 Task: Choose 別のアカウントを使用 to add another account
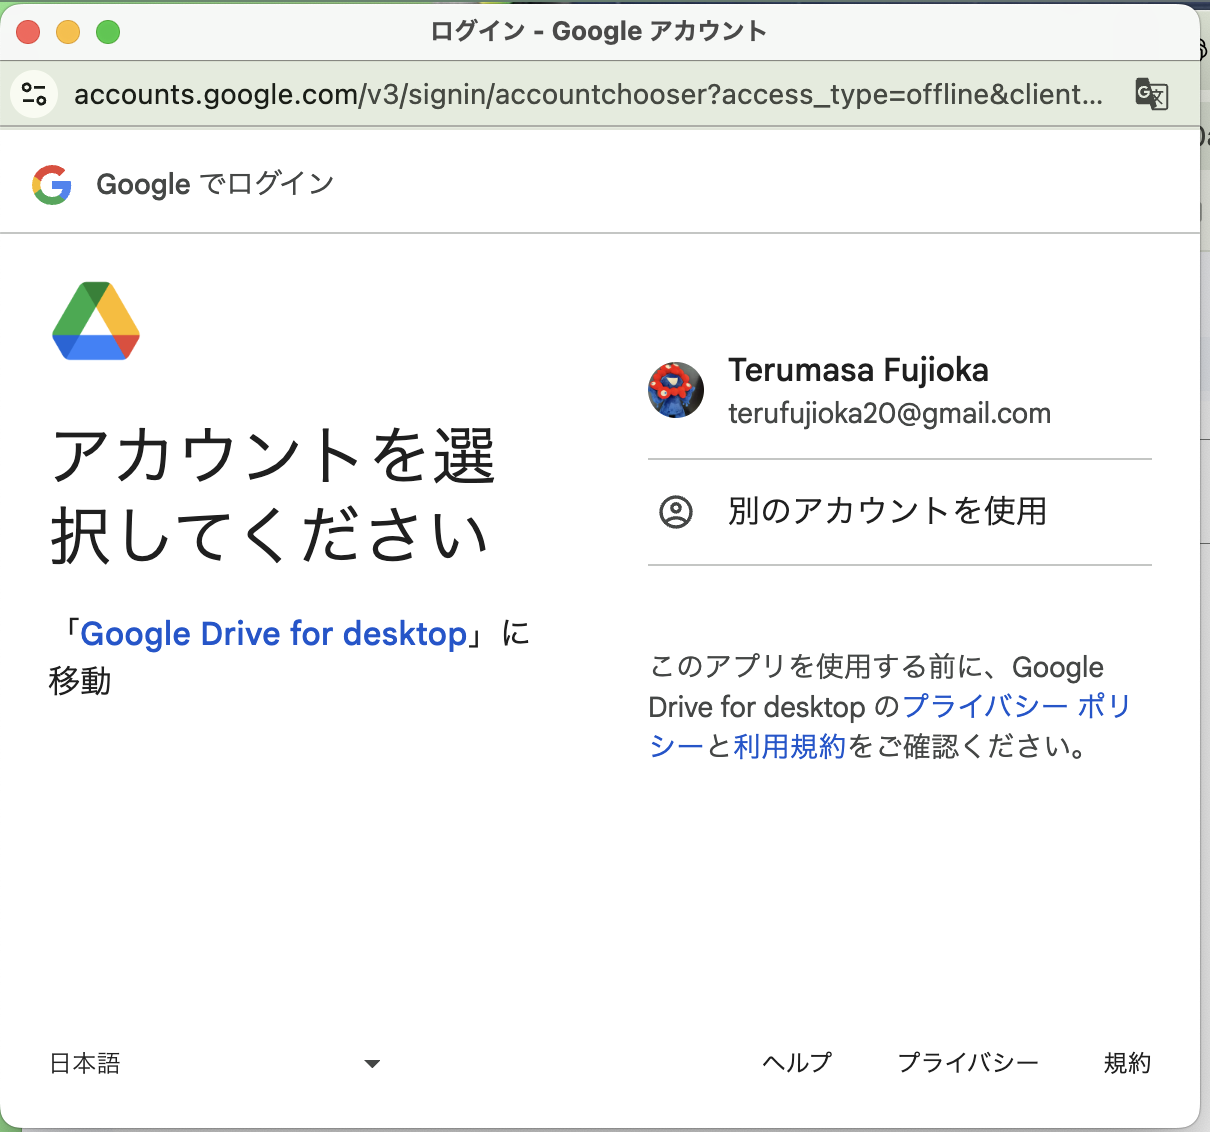[x=887, y=512]
